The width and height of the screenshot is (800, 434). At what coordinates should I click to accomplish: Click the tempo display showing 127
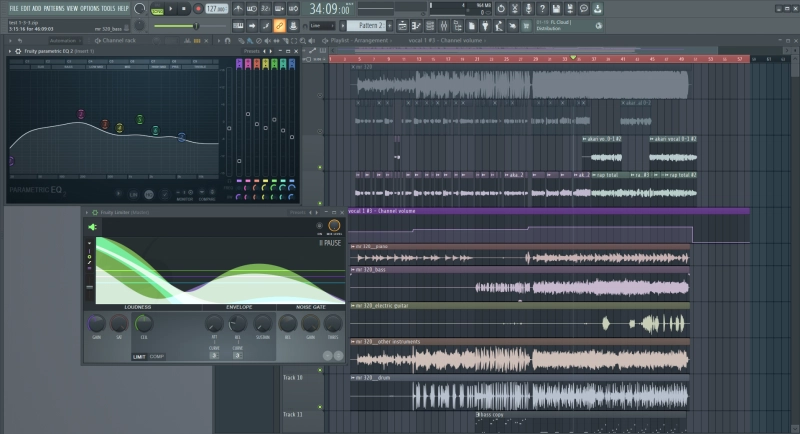(x=217, y=8)
